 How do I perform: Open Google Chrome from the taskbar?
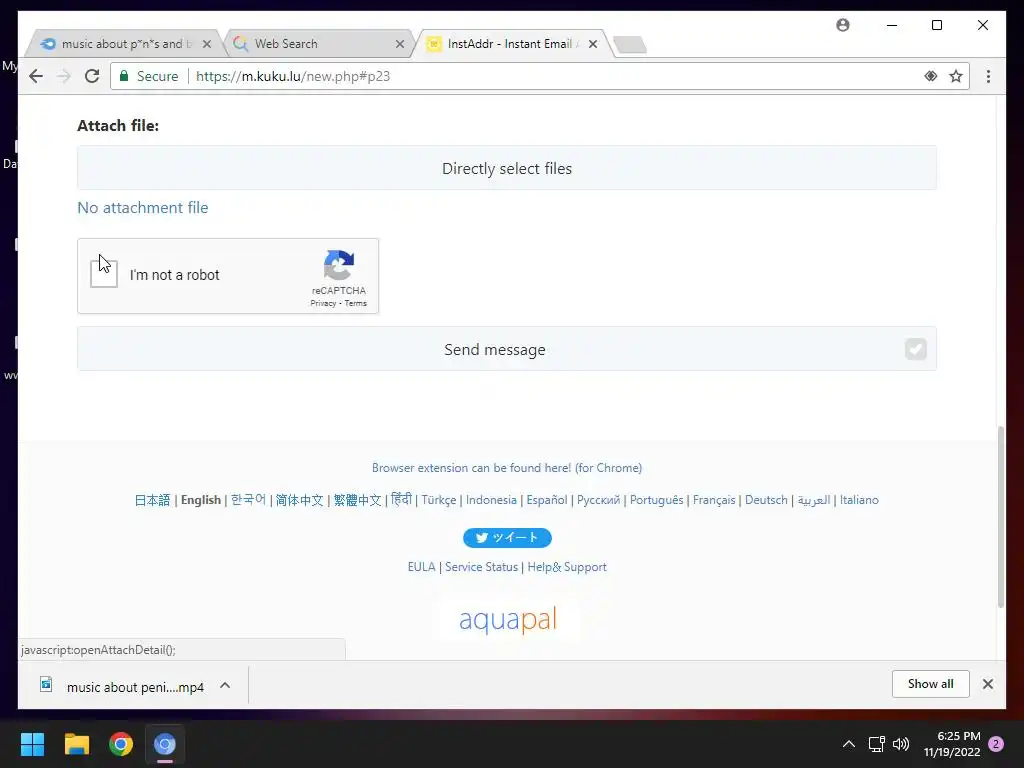coord(121,744)
